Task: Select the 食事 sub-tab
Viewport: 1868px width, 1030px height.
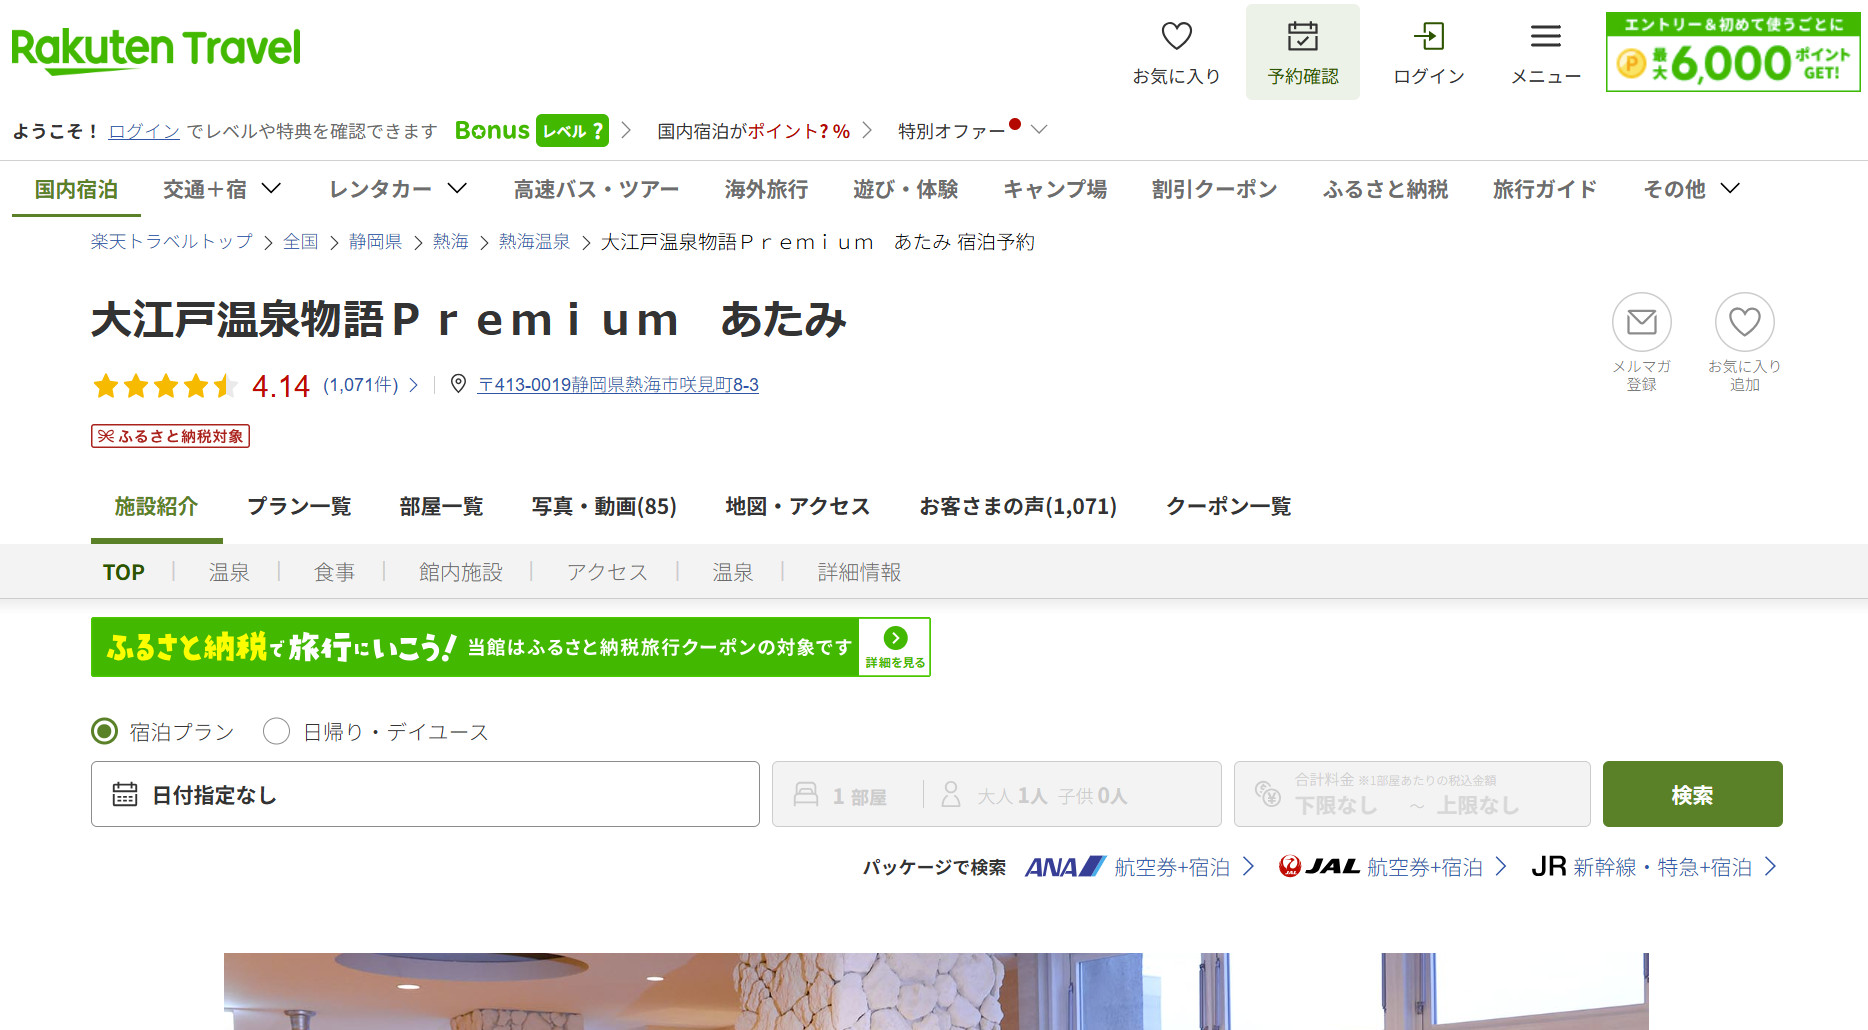Action: tap(334, 572)
